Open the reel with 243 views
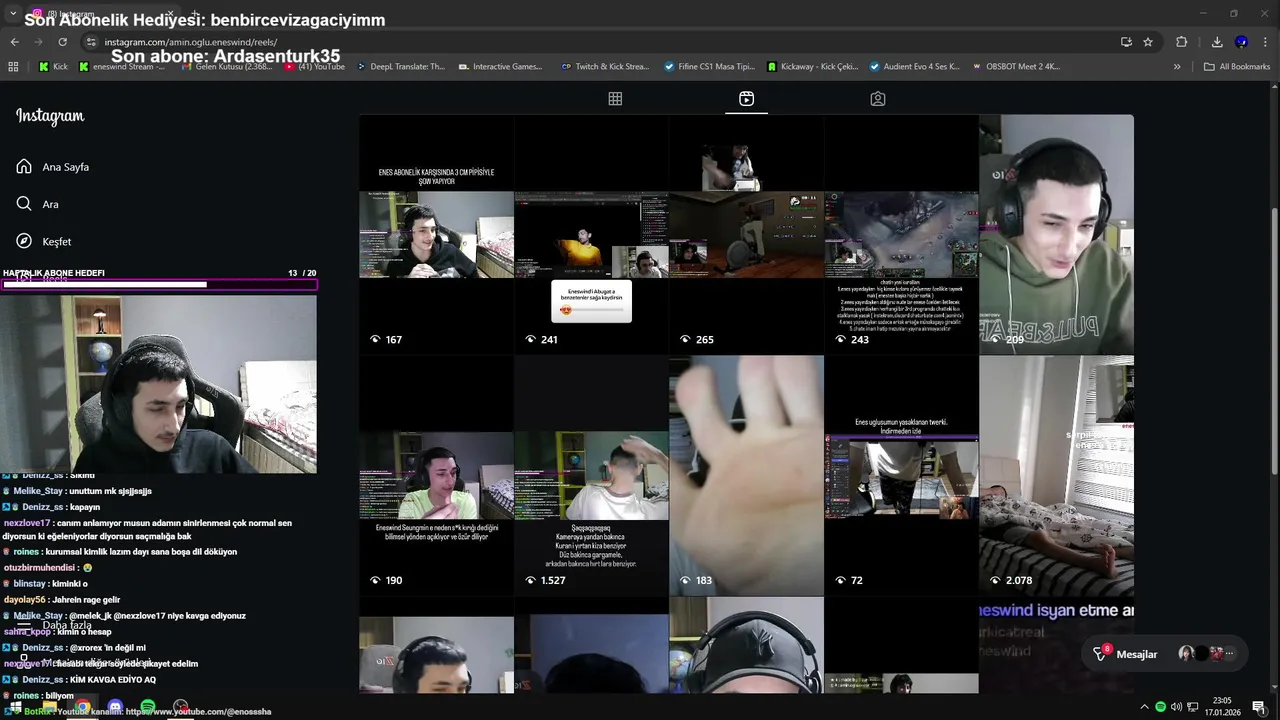Screen dimensions: 1280x720 pos(901,234)
